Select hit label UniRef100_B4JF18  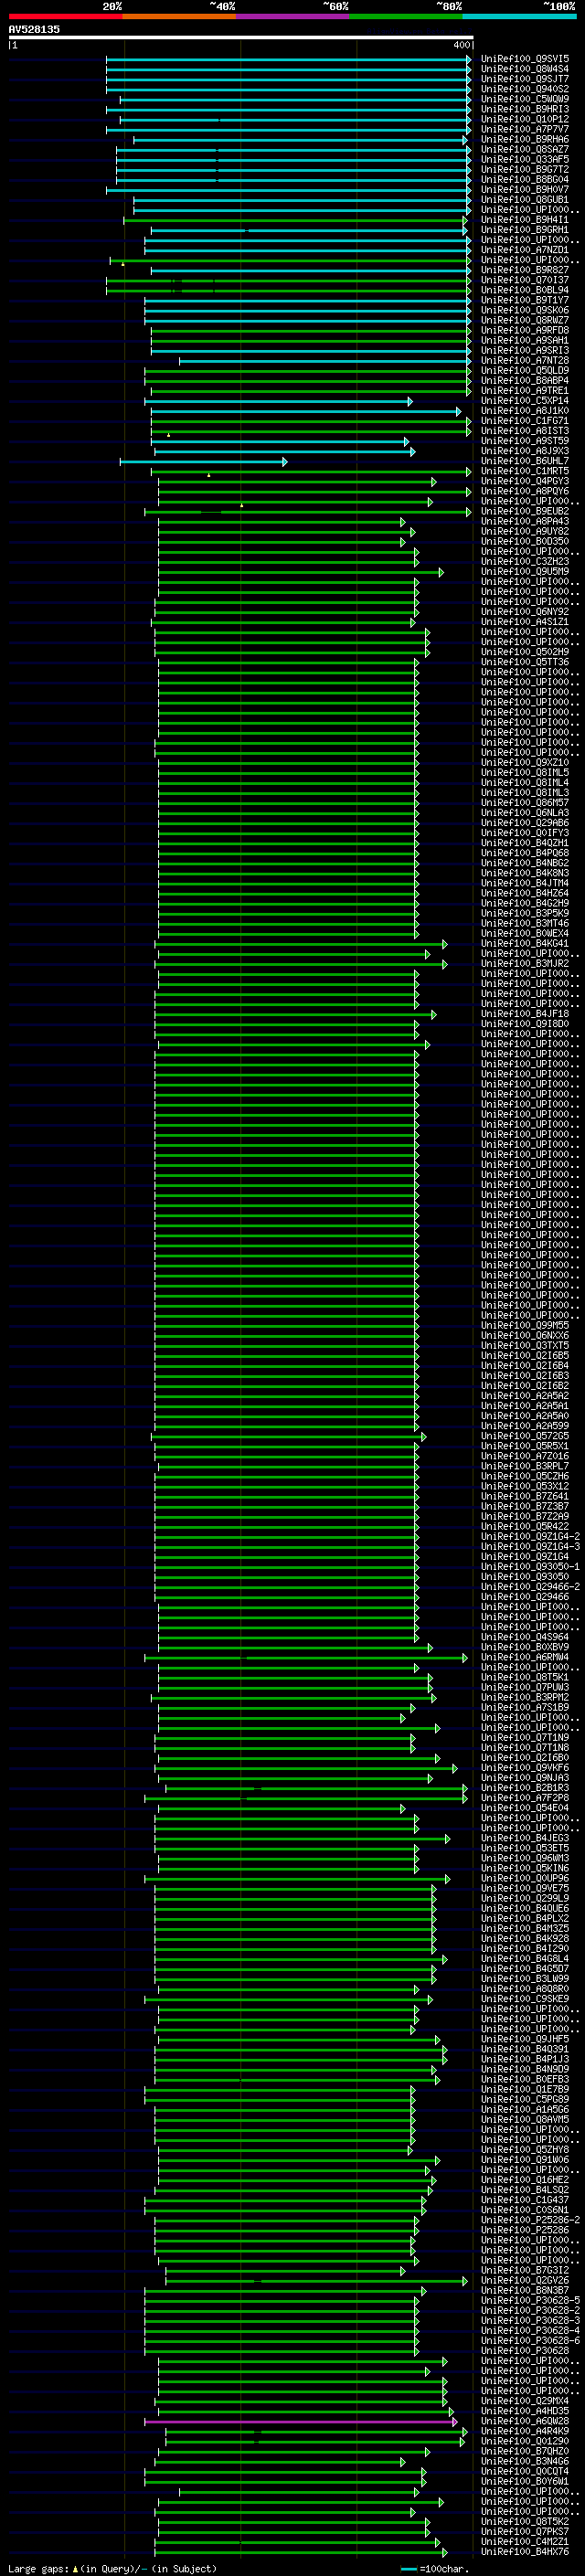coord(525,1015)
